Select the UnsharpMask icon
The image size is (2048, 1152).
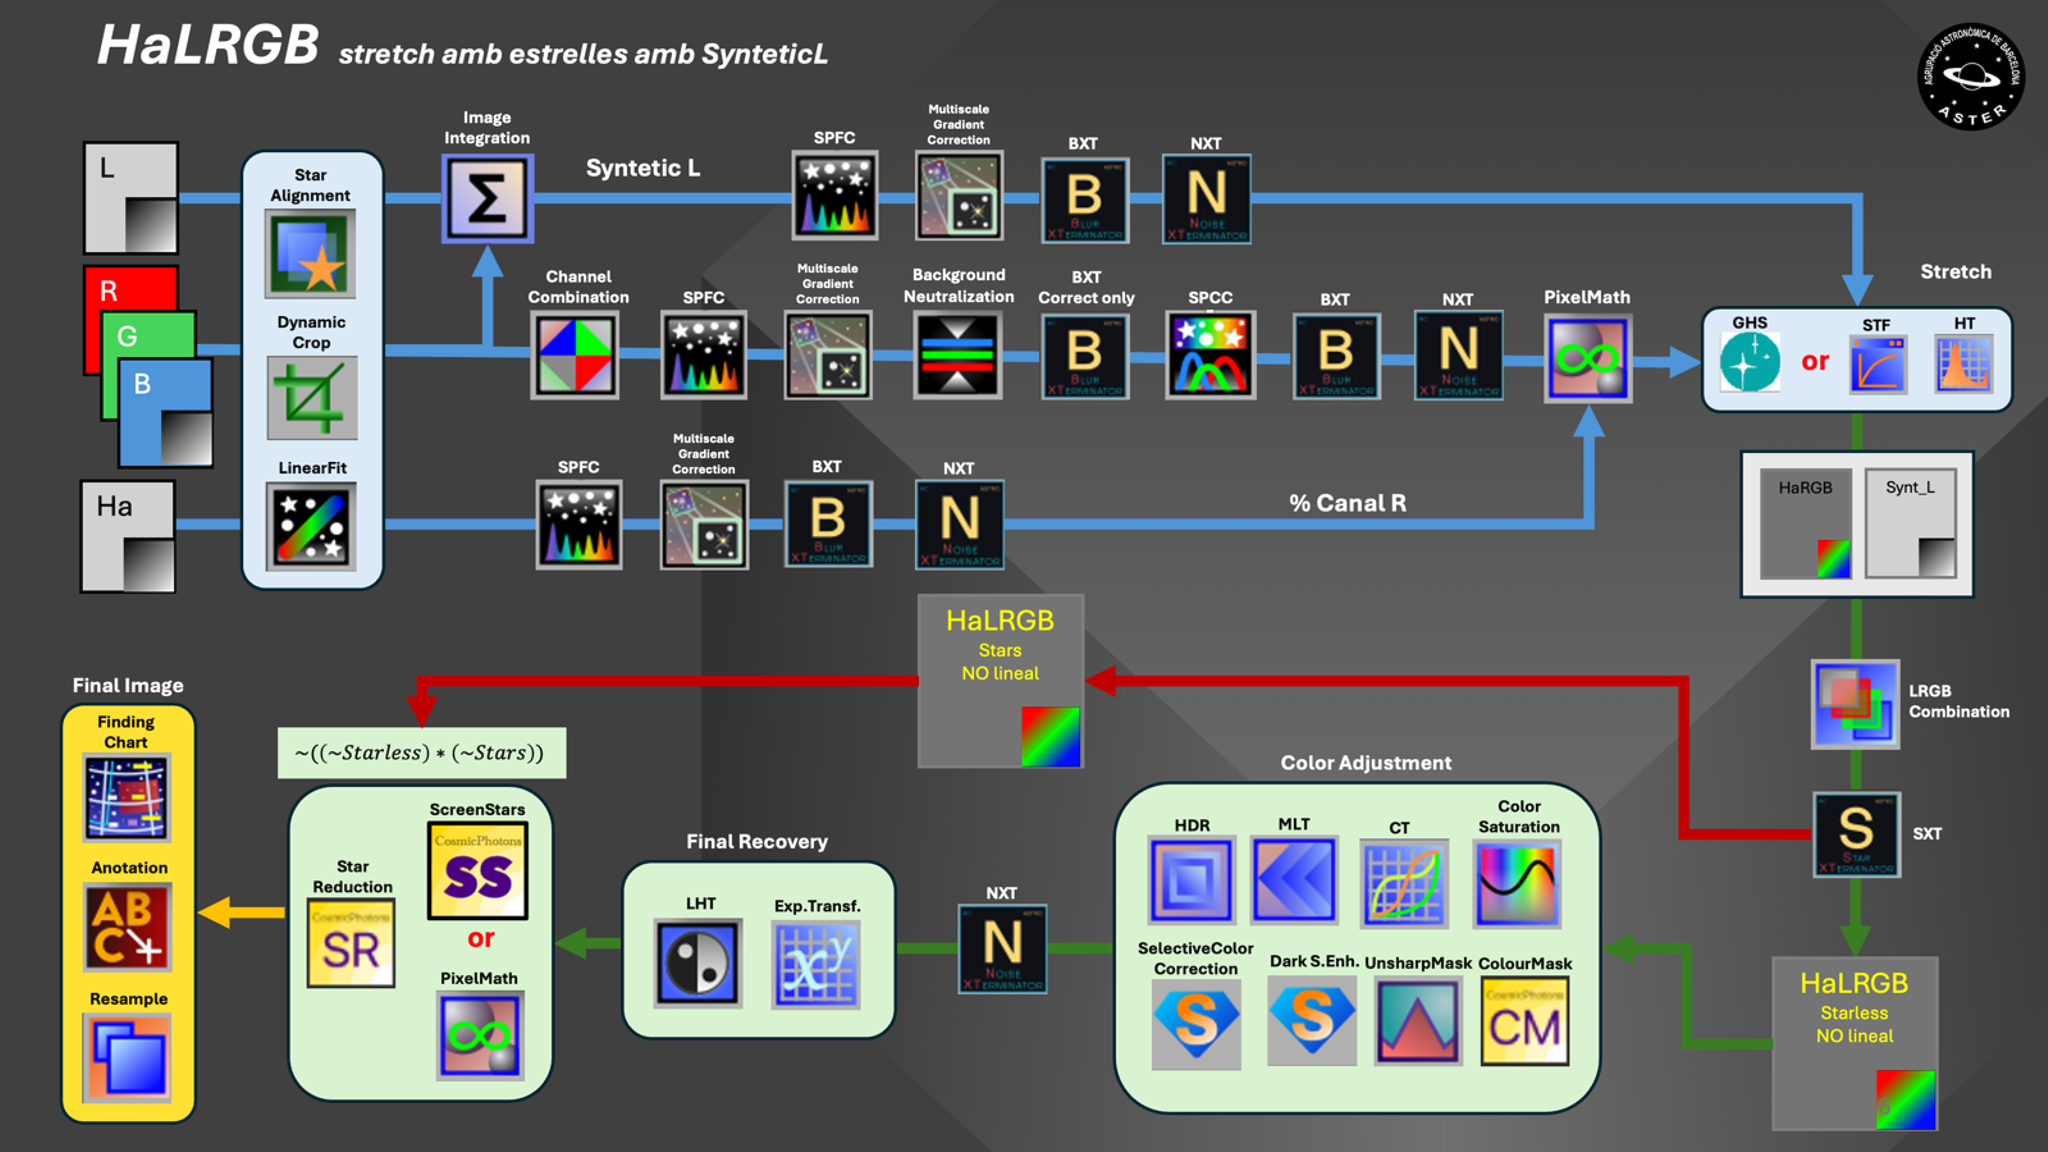coord(1418,1021)
